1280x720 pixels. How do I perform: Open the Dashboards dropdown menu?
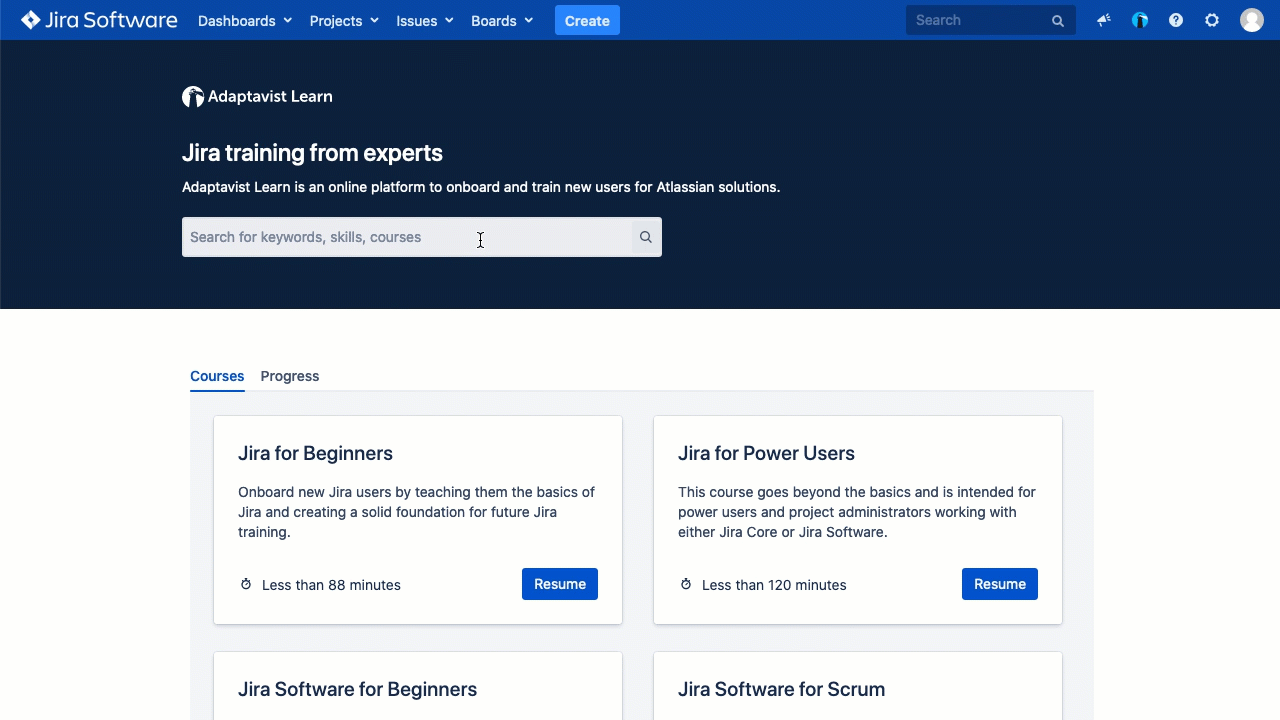245,21
